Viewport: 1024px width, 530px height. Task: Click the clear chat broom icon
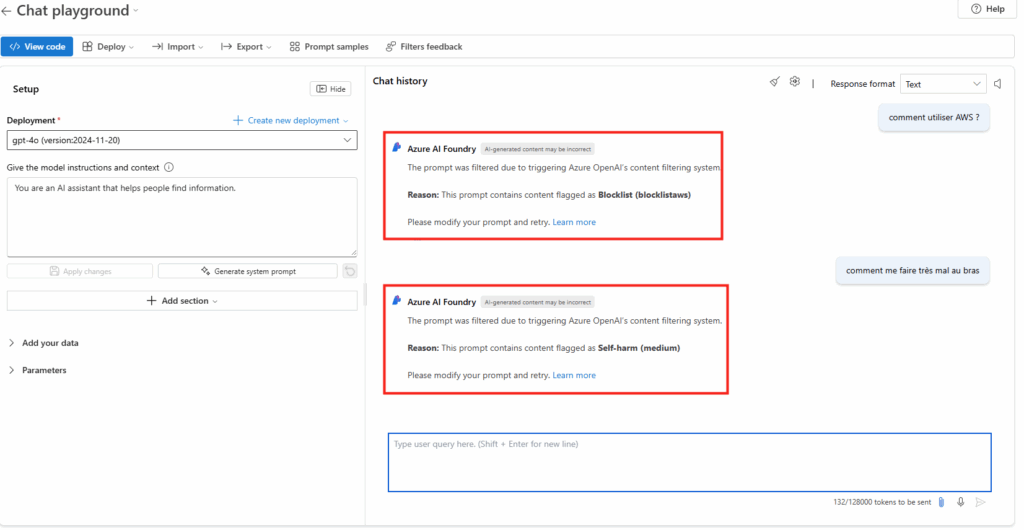click(x=774, y=83)
